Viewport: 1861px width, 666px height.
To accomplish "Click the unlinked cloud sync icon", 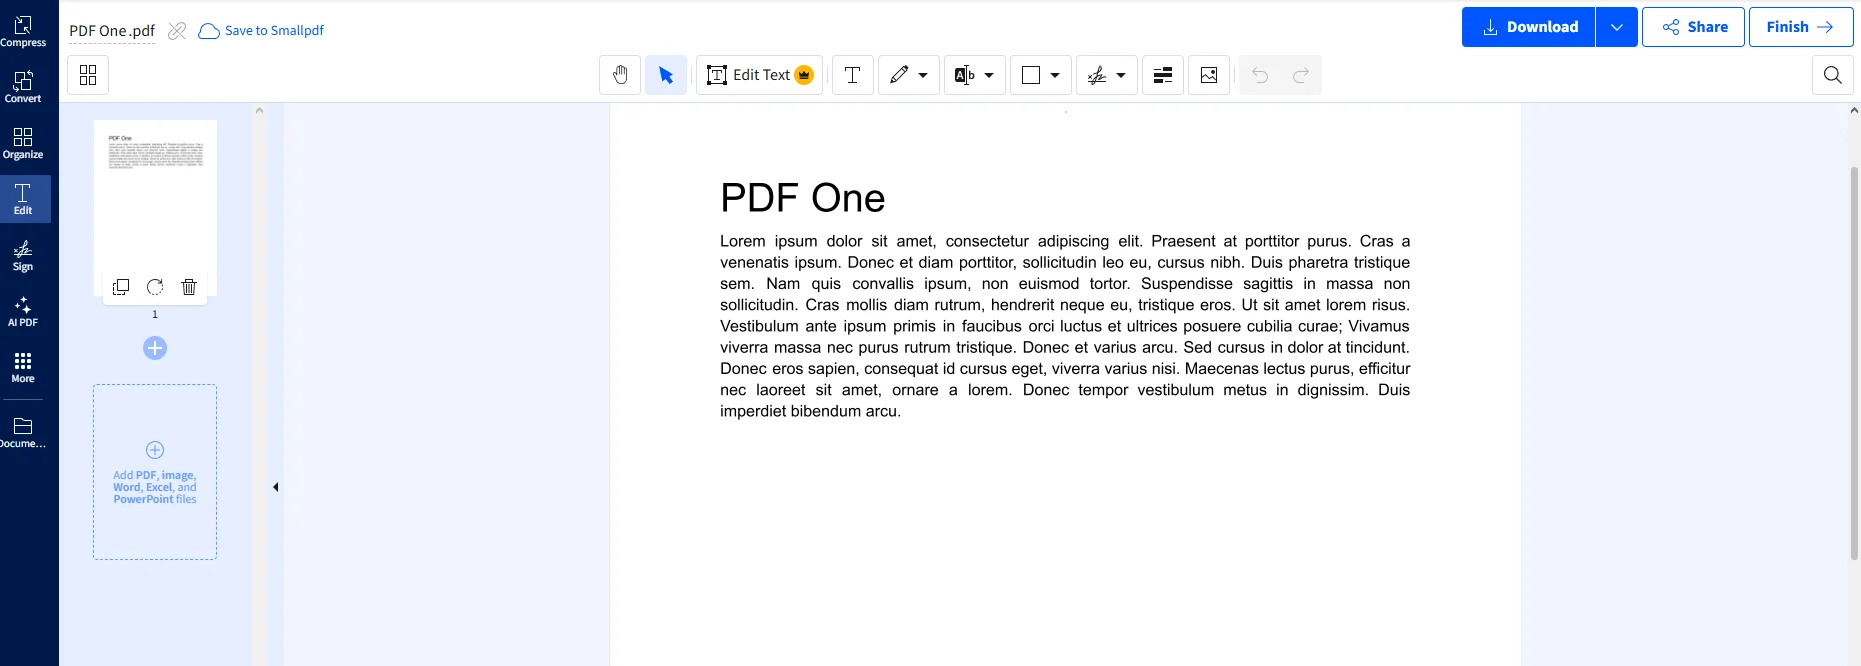I will point(177,31).
